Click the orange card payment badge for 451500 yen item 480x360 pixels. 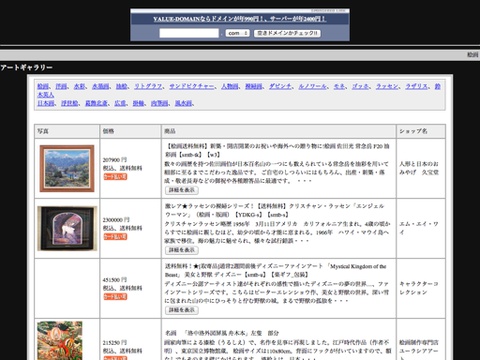coord(115,297)
